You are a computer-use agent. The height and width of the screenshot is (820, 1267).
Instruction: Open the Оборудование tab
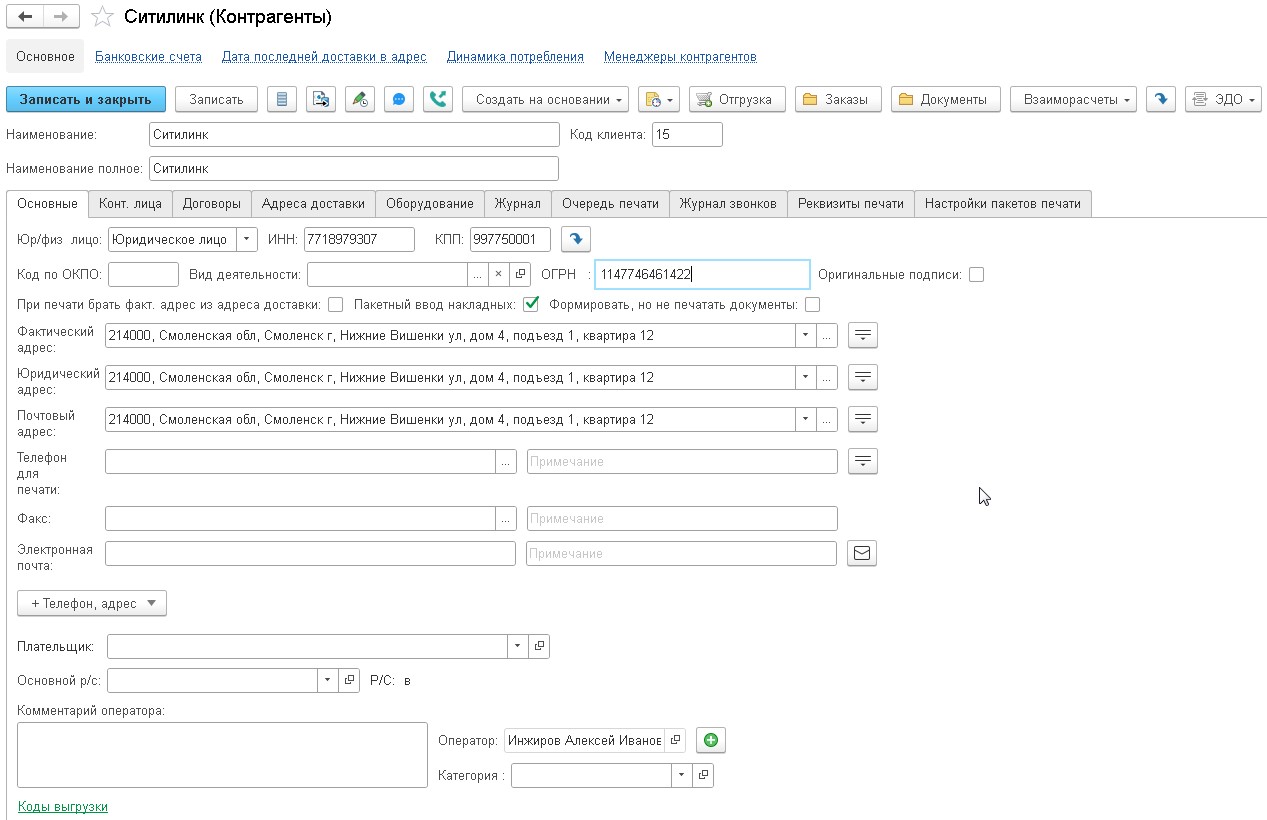(430, 203)
